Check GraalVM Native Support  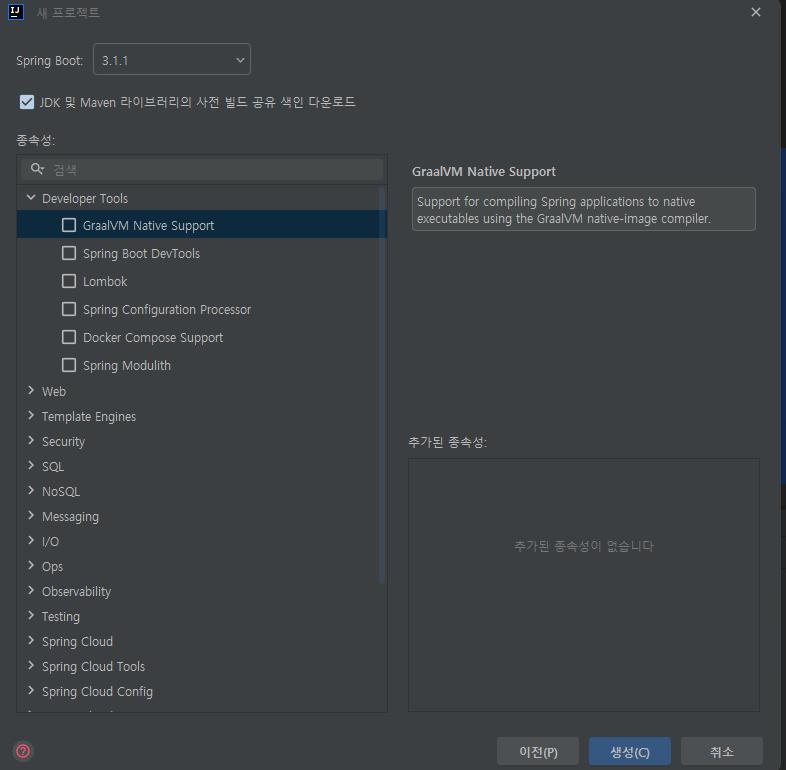tap(69, 225)
